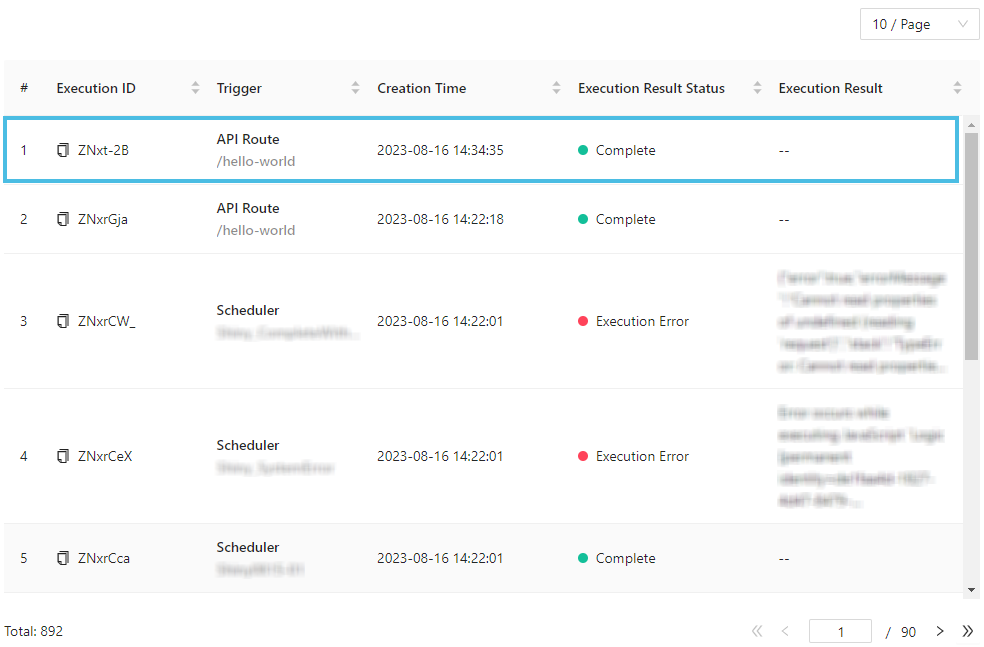984x647 pixels.
Task: Jump to the first page
Action: pos(757,631)
